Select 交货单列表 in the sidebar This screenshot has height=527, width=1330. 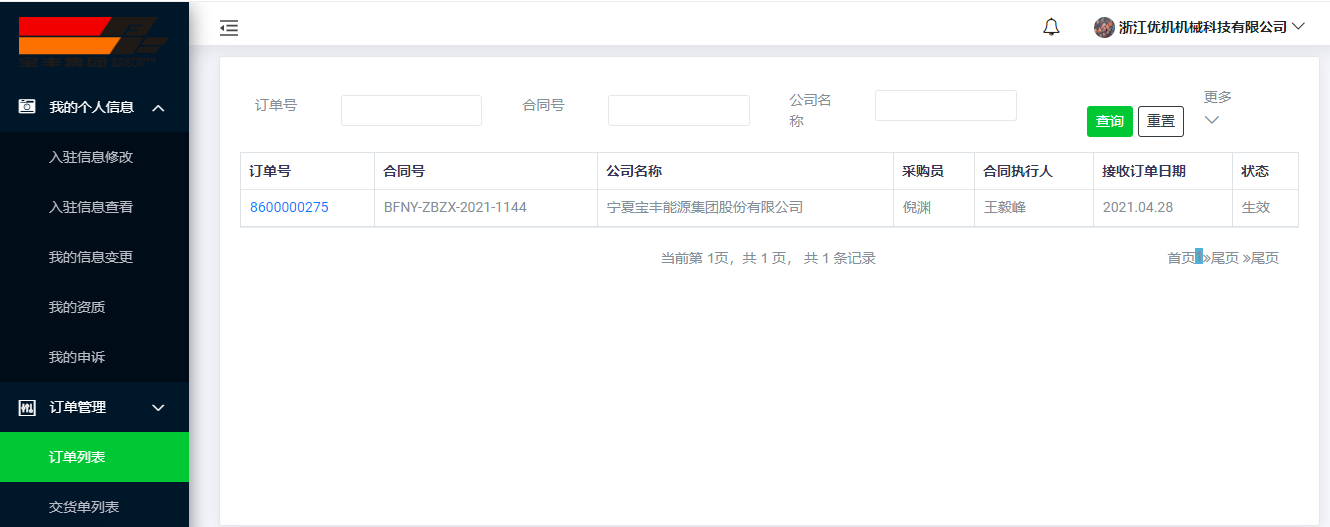[x=84, y=507]
